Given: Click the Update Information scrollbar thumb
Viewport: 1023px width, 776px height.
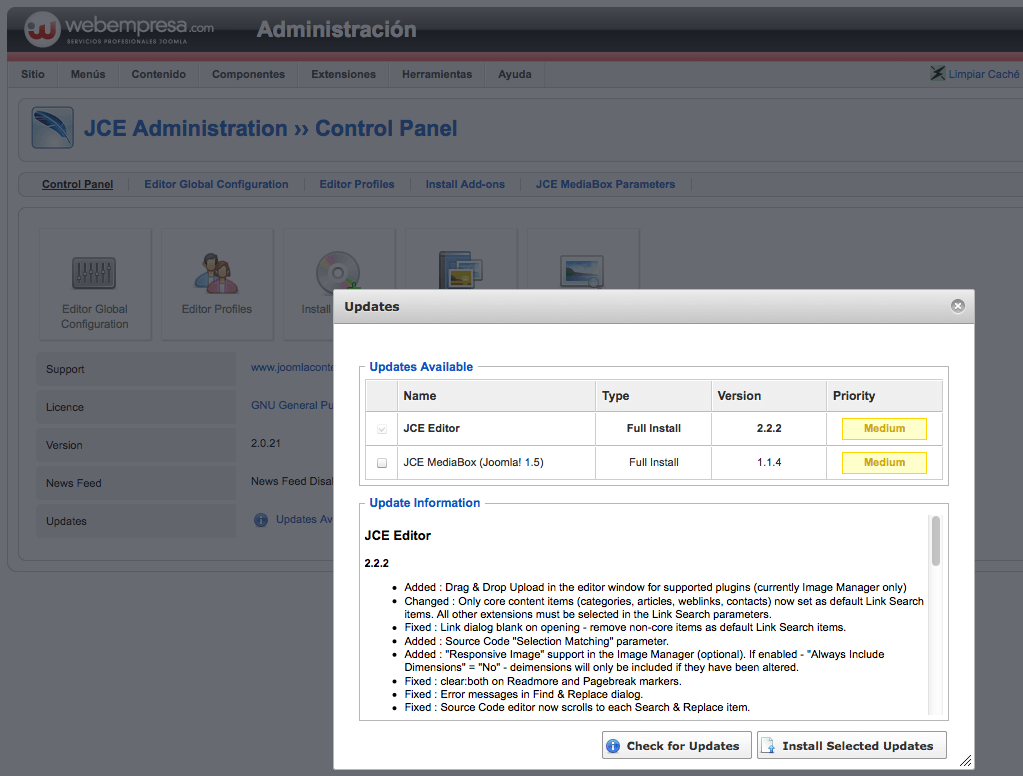Looking at the screenshot, I should click(x=936, y=541).
